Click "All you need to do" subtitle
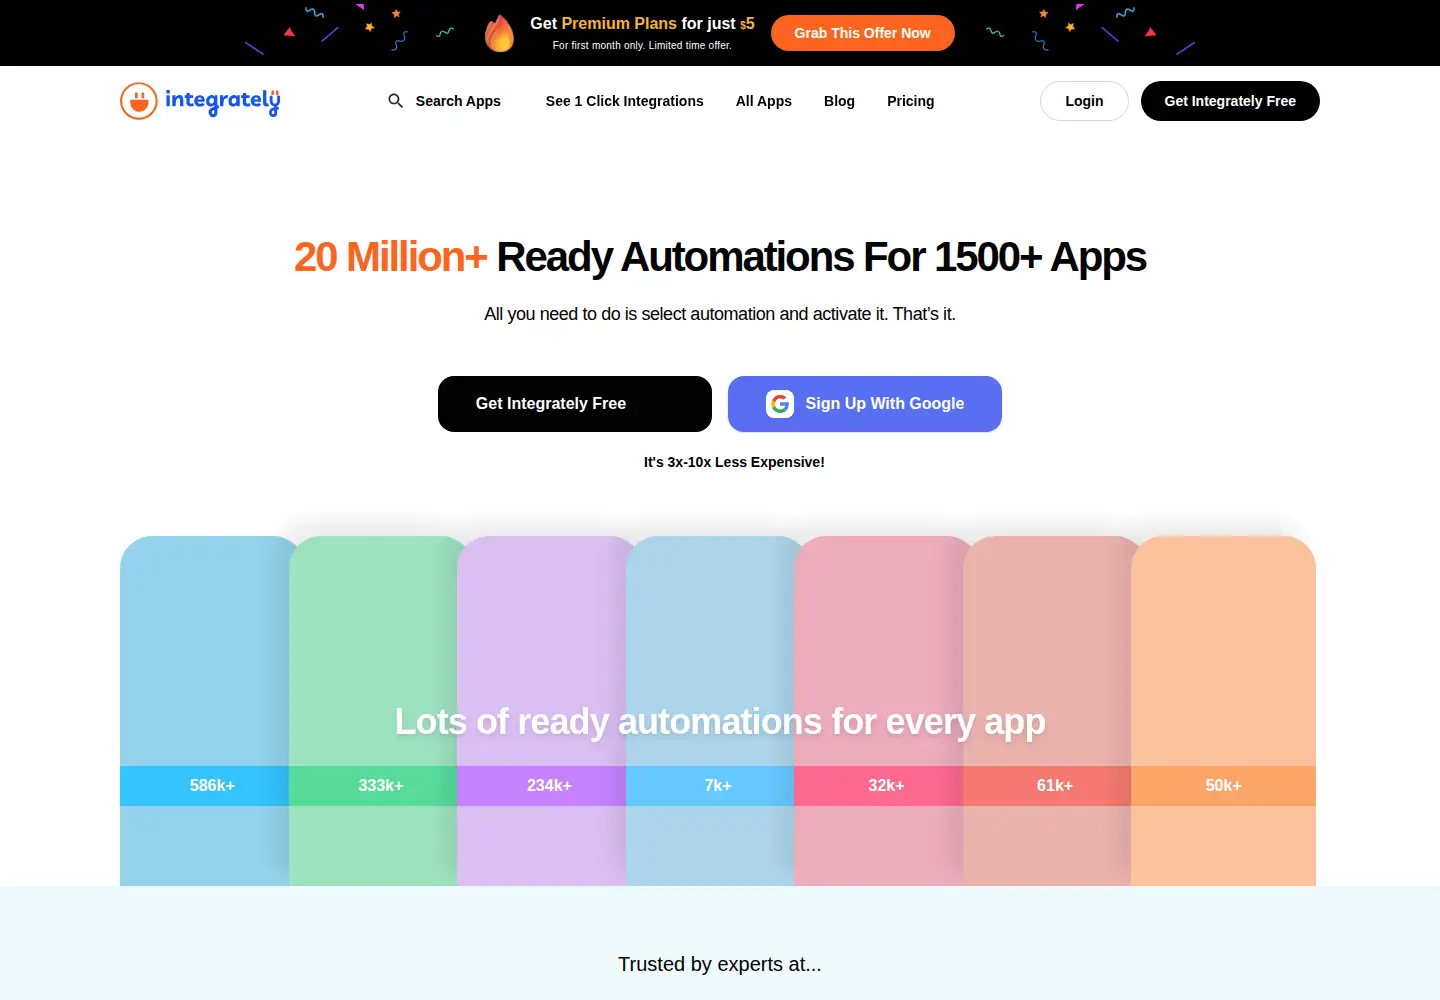The image size is (1440, 1000). pos(720,314)
